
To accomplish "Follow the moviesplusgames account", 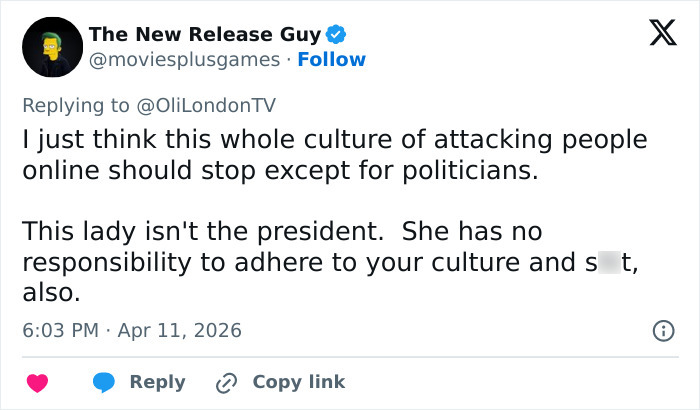I will coord(332,59).
